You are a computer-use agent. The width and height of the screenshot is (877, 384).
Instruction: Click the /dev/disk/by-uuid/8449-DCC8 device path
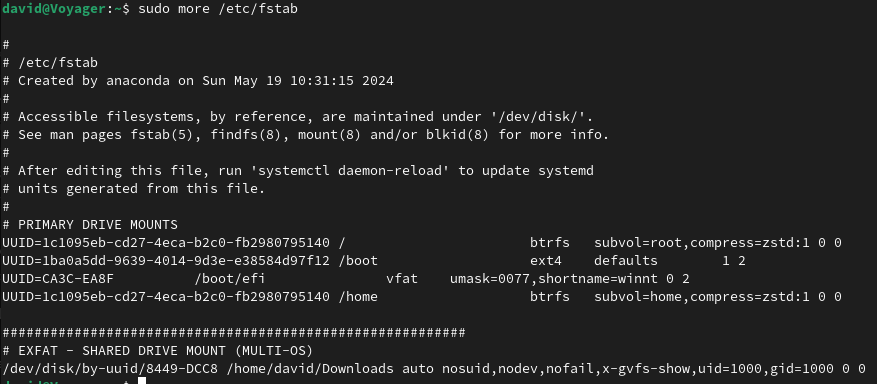[x=114, y=369]
